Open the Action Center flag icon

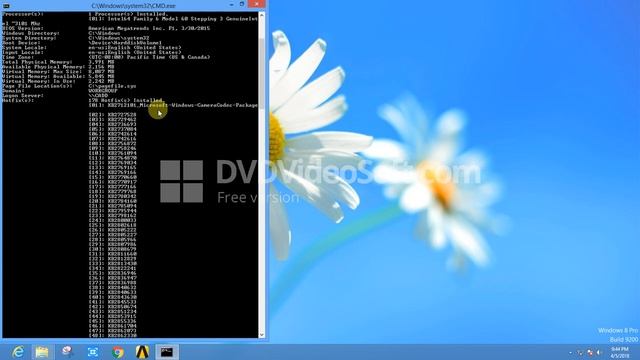[590, 352]
